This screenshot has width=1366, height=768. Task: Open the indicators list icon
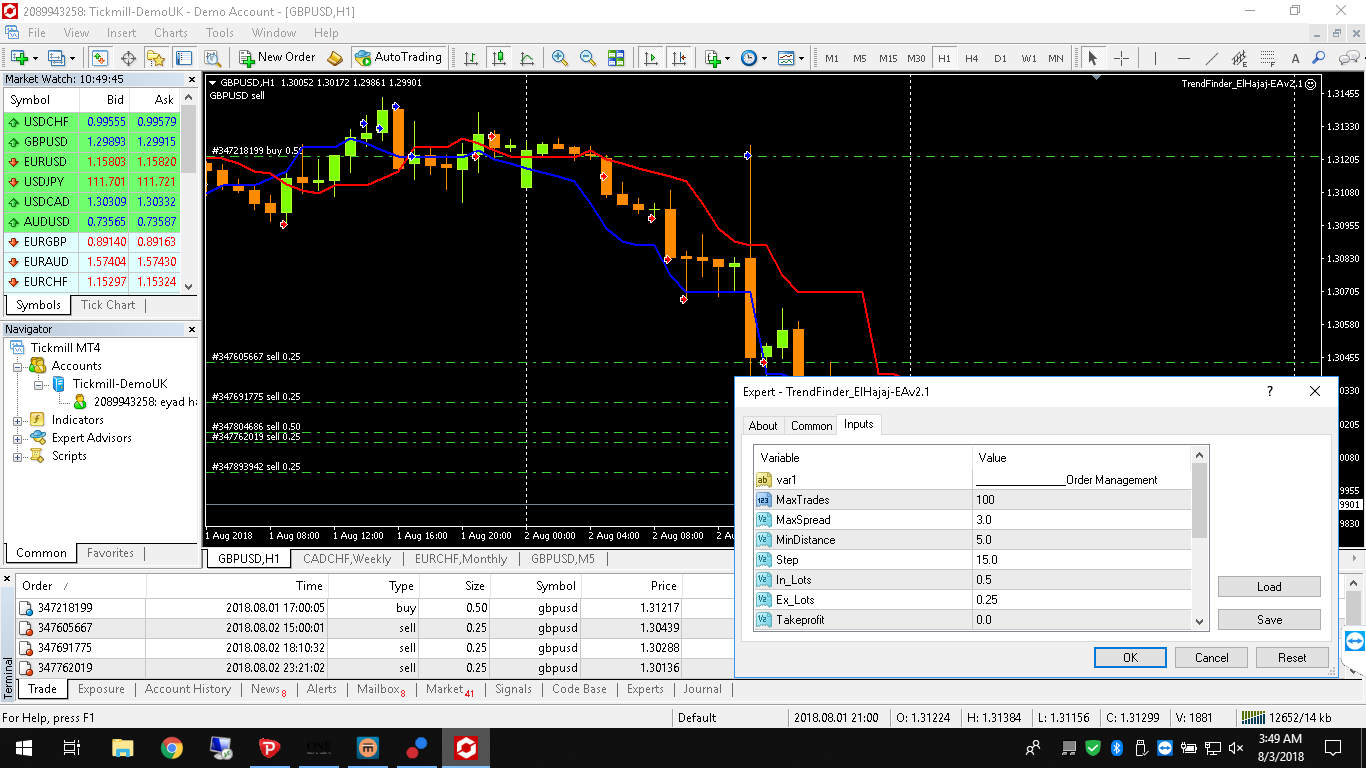pyautogui.click(x=713, y=58)
